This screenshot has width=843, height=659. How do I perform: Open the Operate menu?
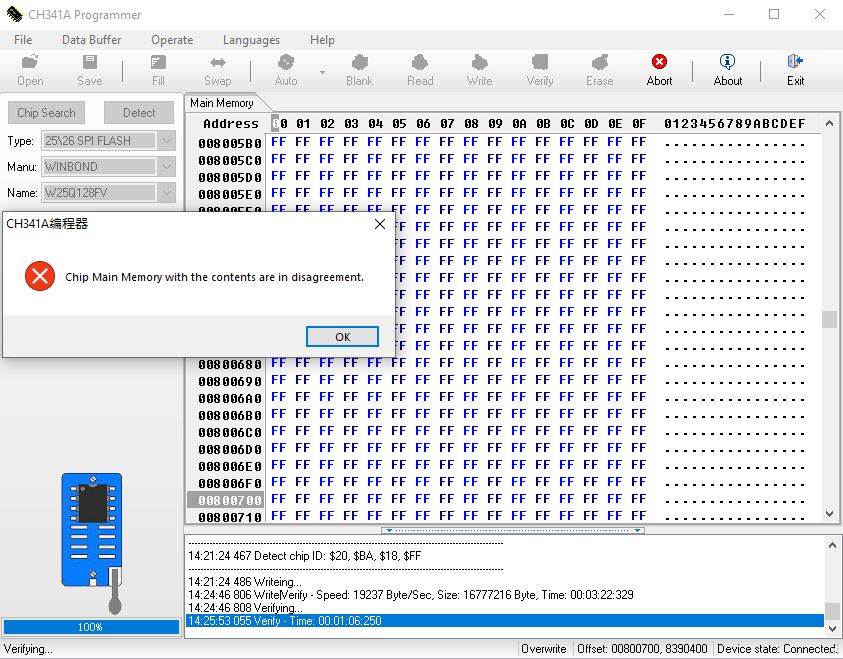(172, 40)
